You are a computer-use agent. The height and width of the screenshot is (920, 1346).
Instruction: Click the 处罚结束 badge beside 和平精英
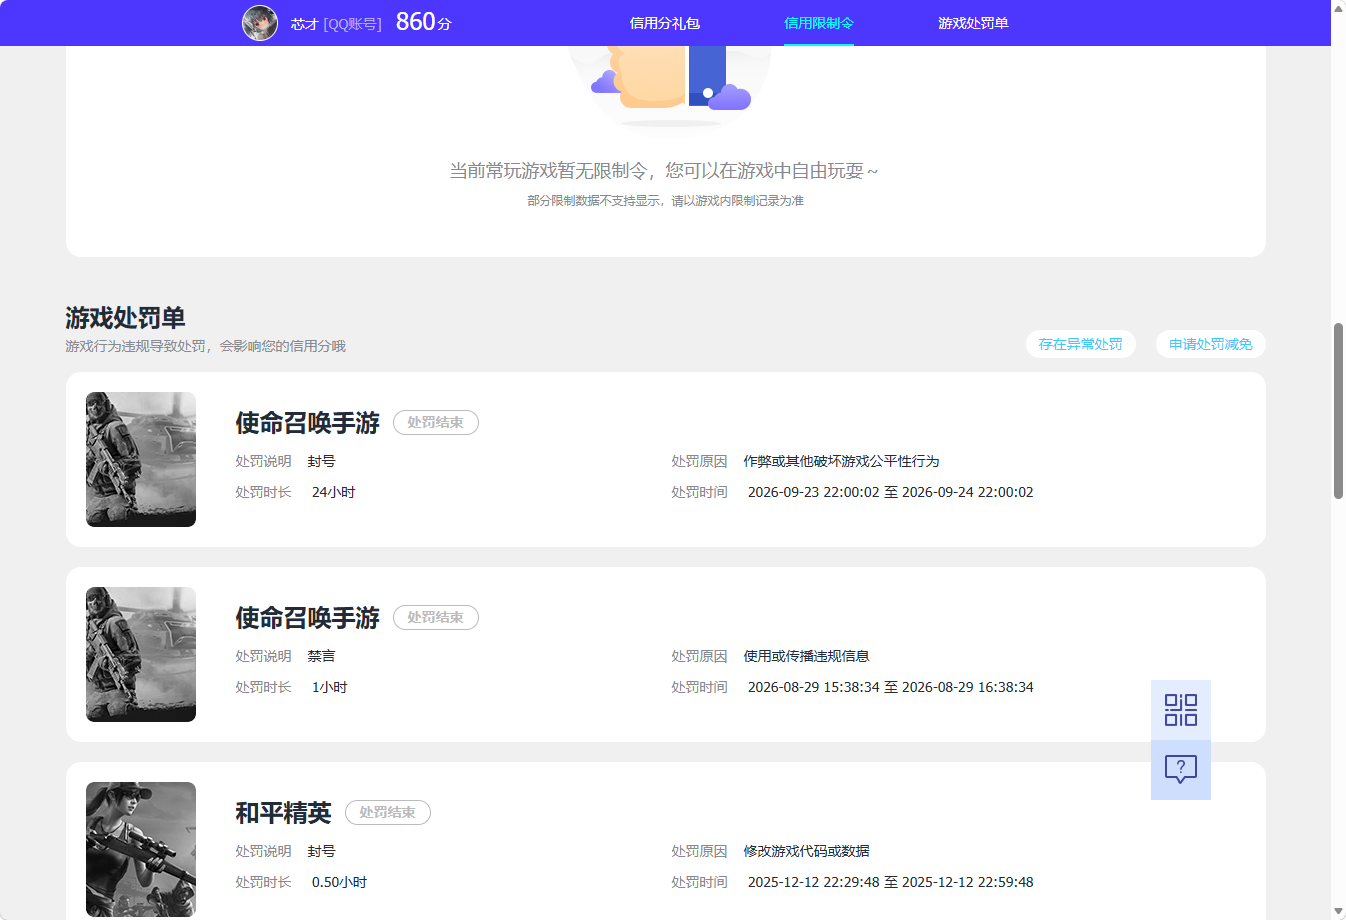tap(388, 813)
